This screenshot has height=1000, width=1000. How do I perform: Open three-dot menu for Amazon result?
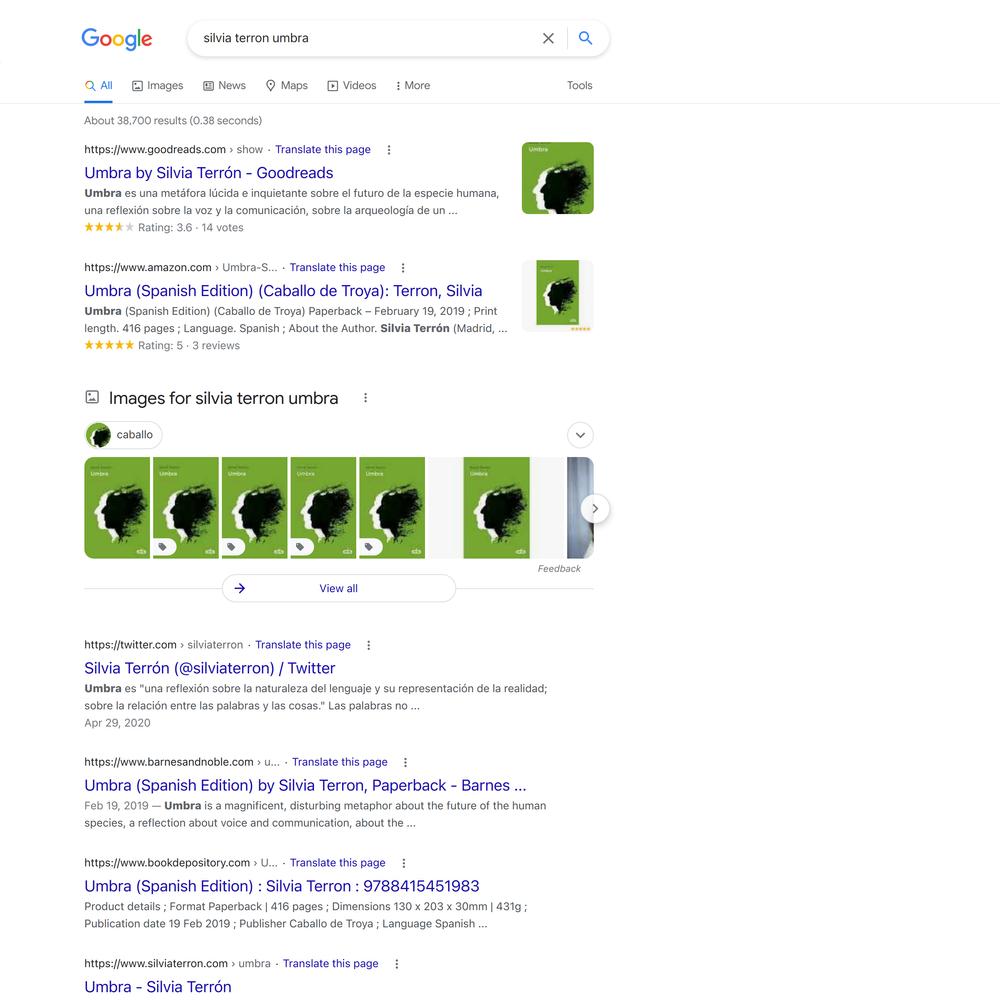403,268
